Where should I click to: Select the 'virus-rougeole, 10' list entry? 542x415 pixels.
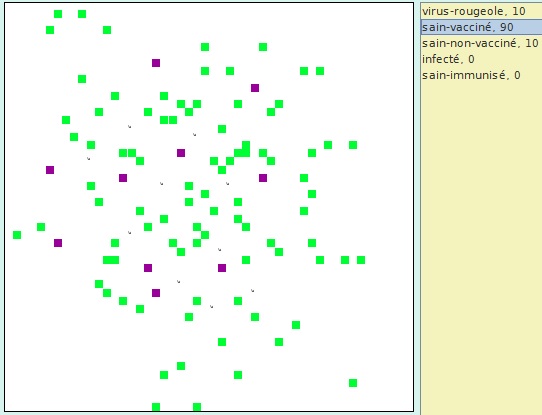(x=481, y=11)
